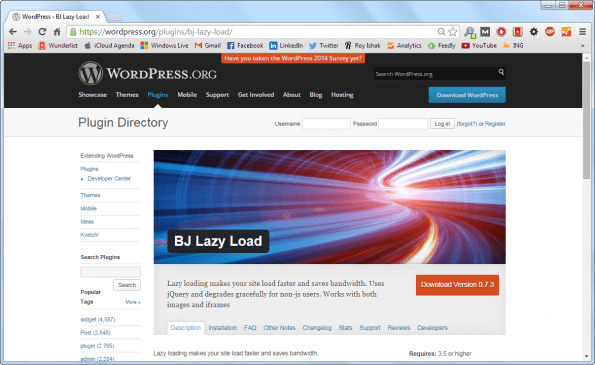Open the Kvetch! sidebar link
This screenshot has height=365, width=595.
point(90,235)
